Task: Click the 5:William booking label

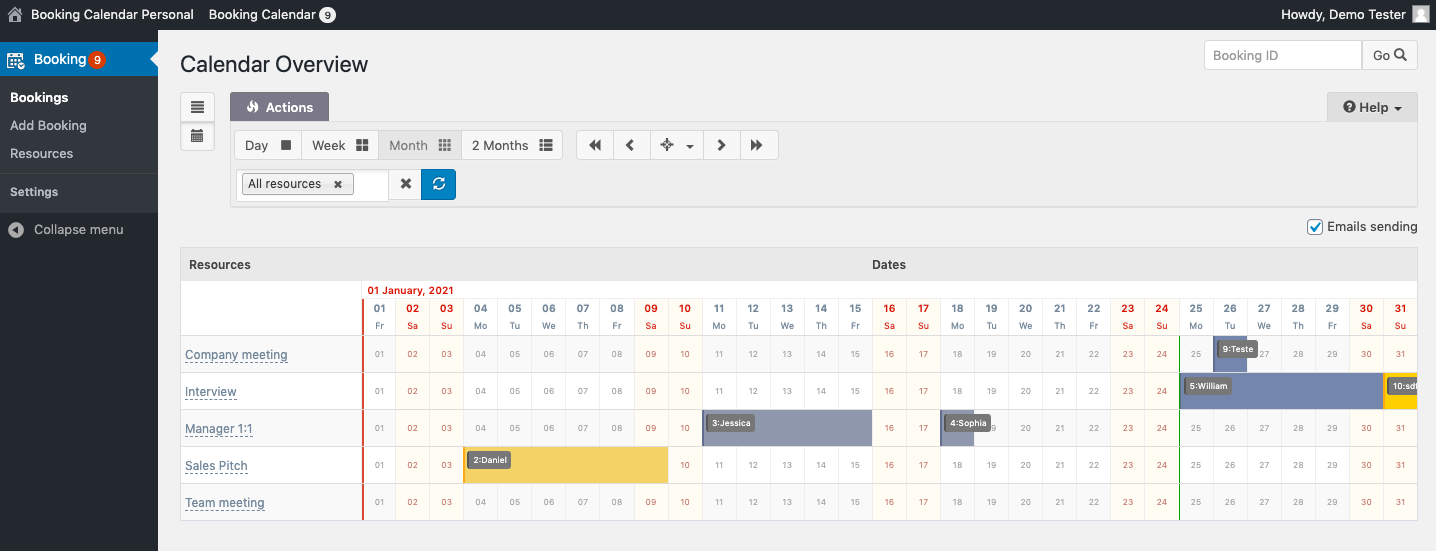Action: pyautogui.click(x=1208, y=386)
